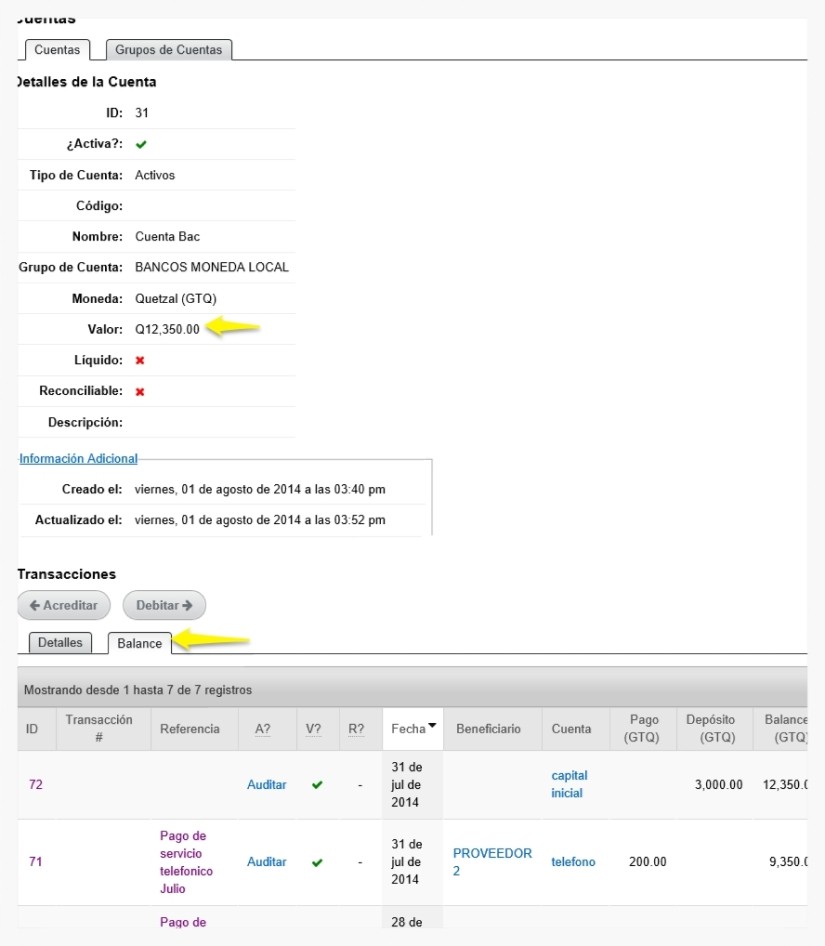Switch to Grupos de Cuentas tab

pyautogui.click(x=168, y=49)
